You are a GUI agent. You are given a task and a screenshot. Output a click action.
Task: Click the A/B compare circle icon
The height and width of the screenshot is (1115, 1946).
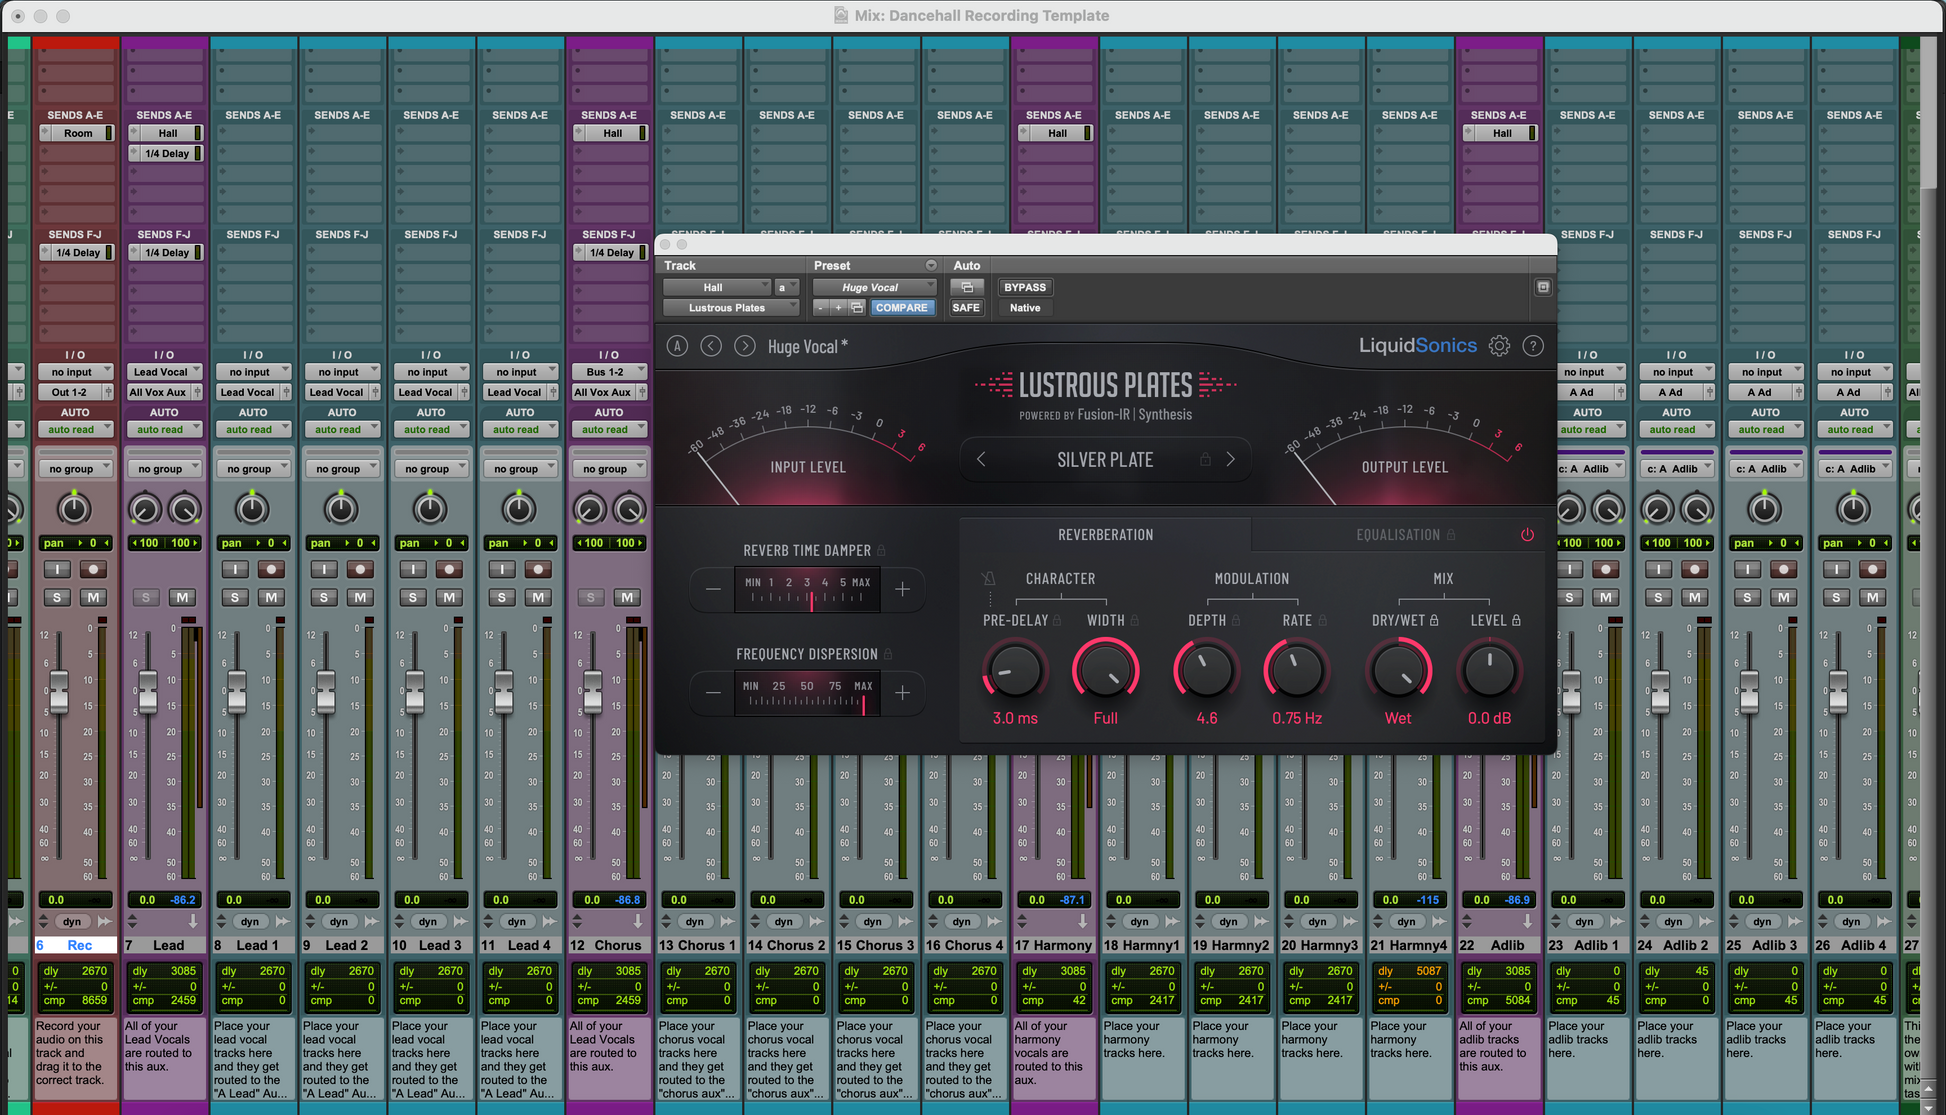677,346
